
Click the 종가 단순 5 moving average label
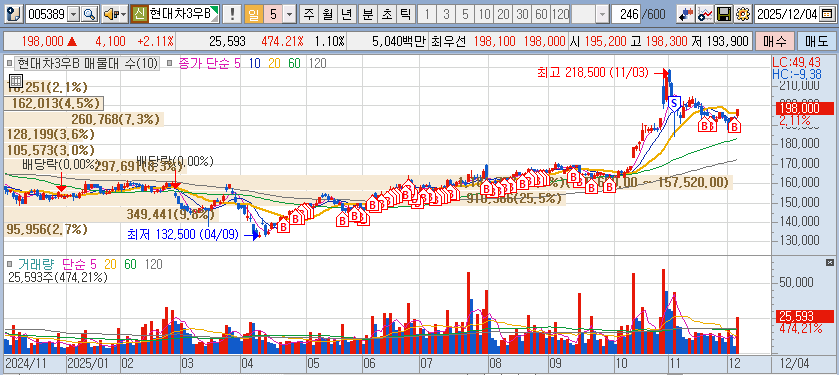pos(210,64)
